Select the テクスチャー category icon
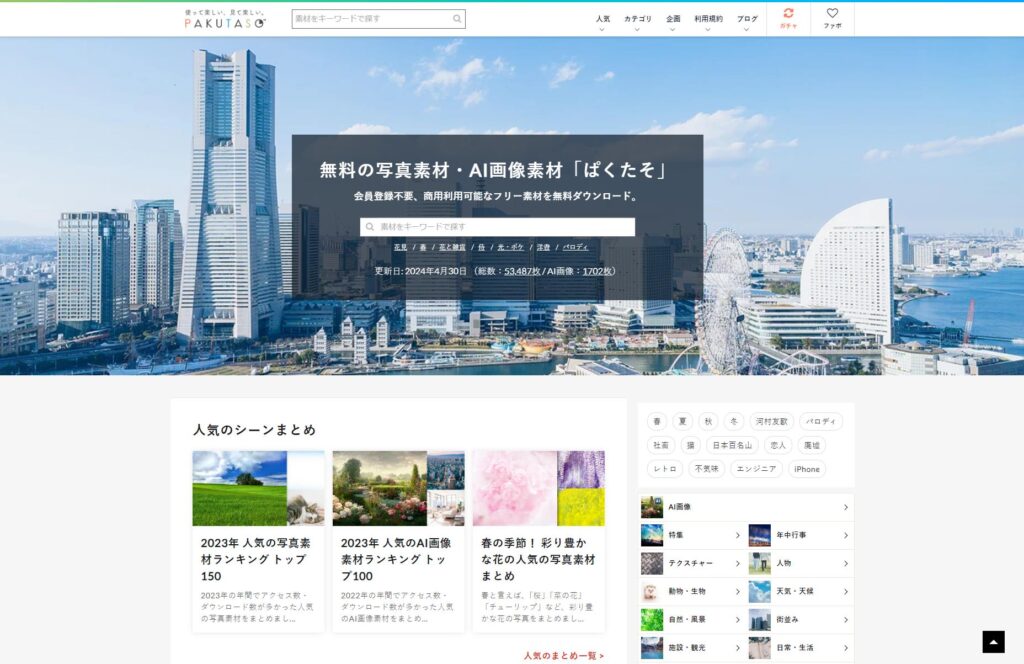Screen dimensions: 1024x664 point(651,563)
